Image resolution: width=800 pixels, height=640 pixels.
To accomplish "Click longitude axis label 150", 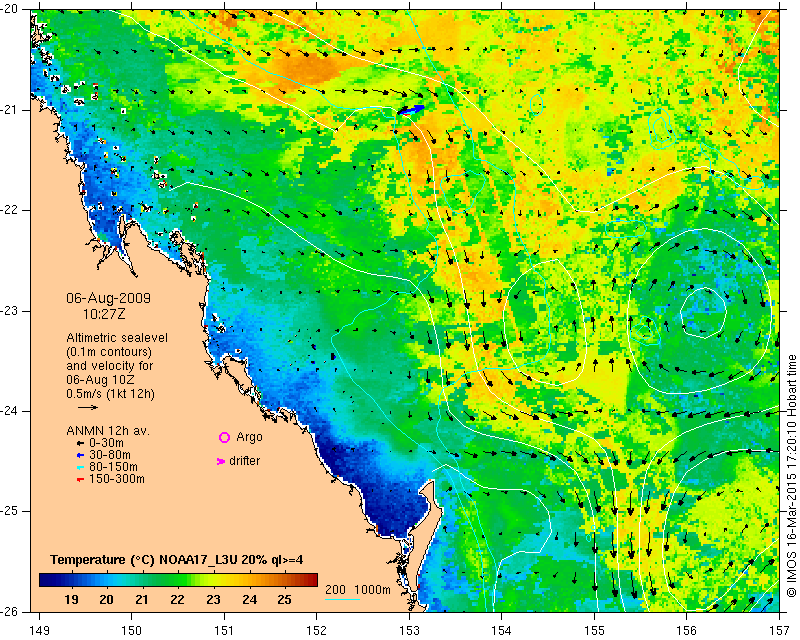I will 132,631.
